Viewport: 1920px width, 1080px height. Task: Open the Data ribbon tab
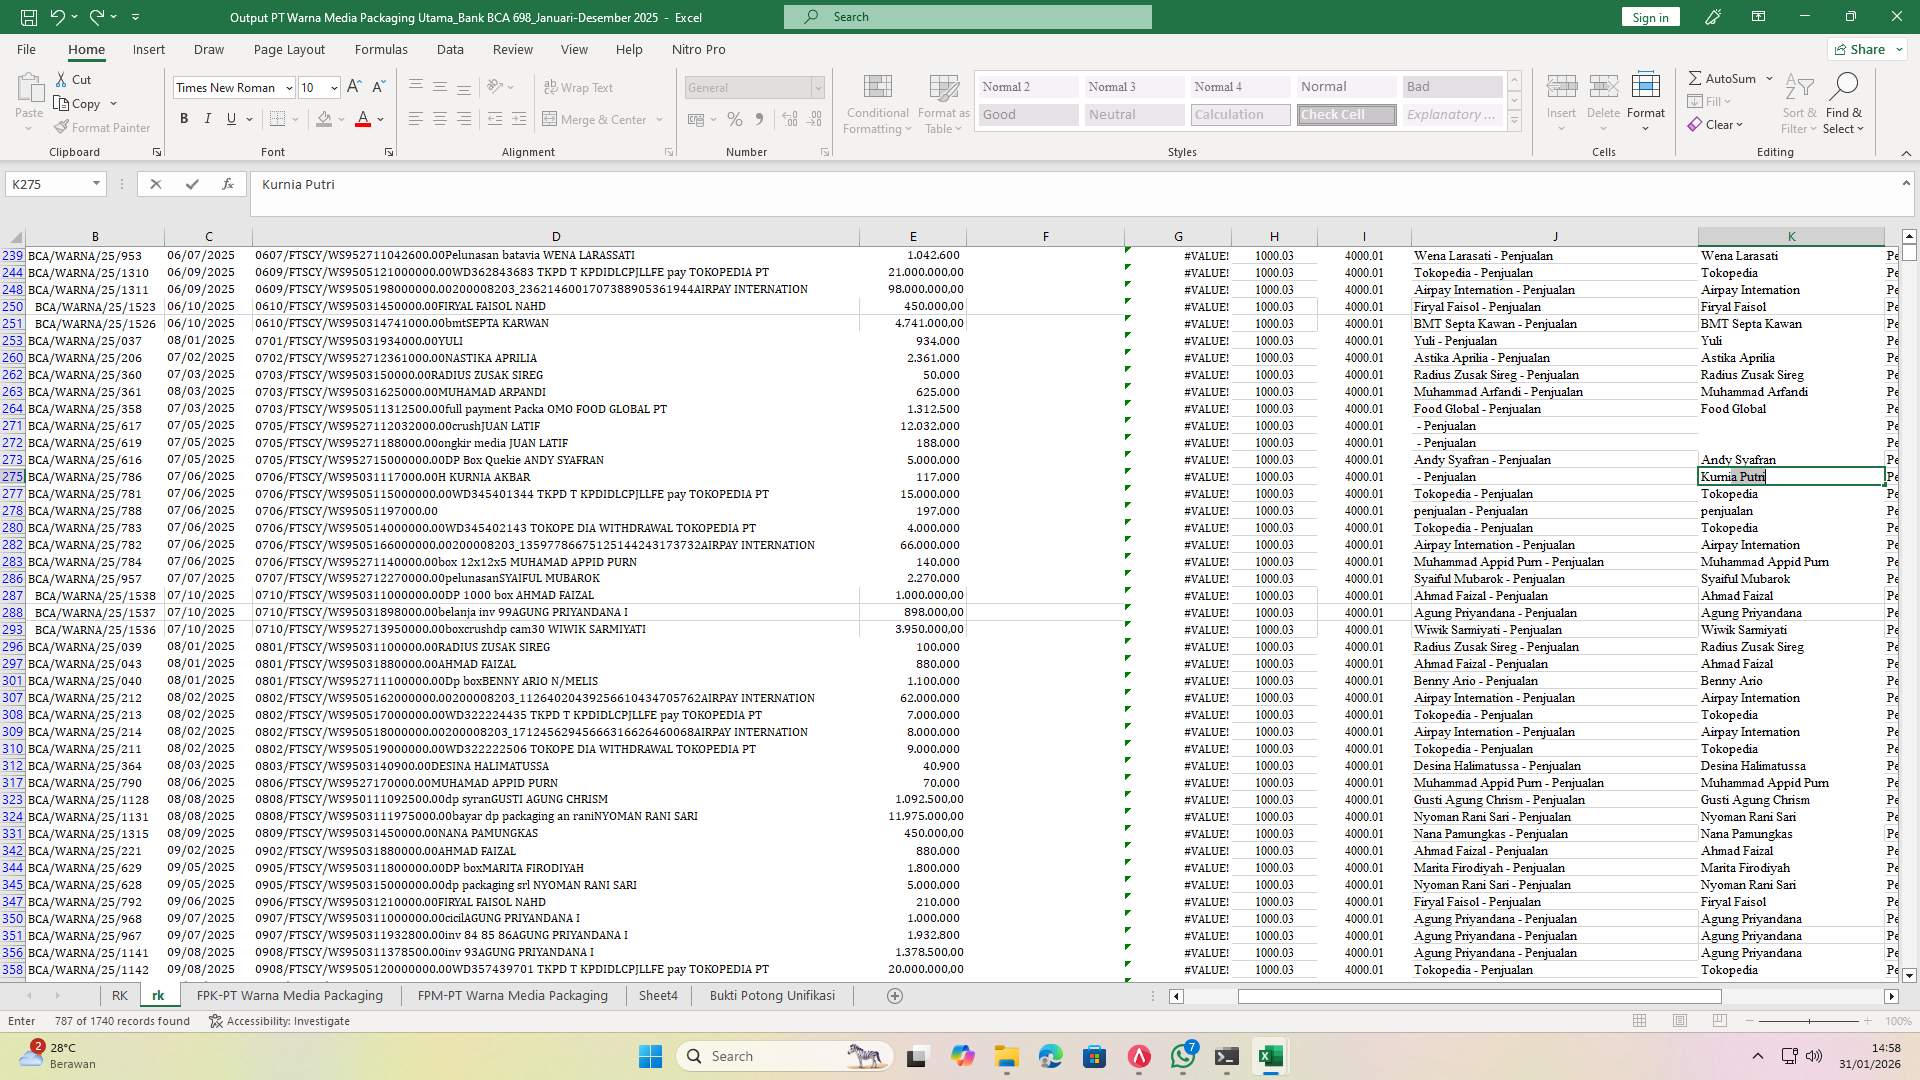(x=450, y=49)
